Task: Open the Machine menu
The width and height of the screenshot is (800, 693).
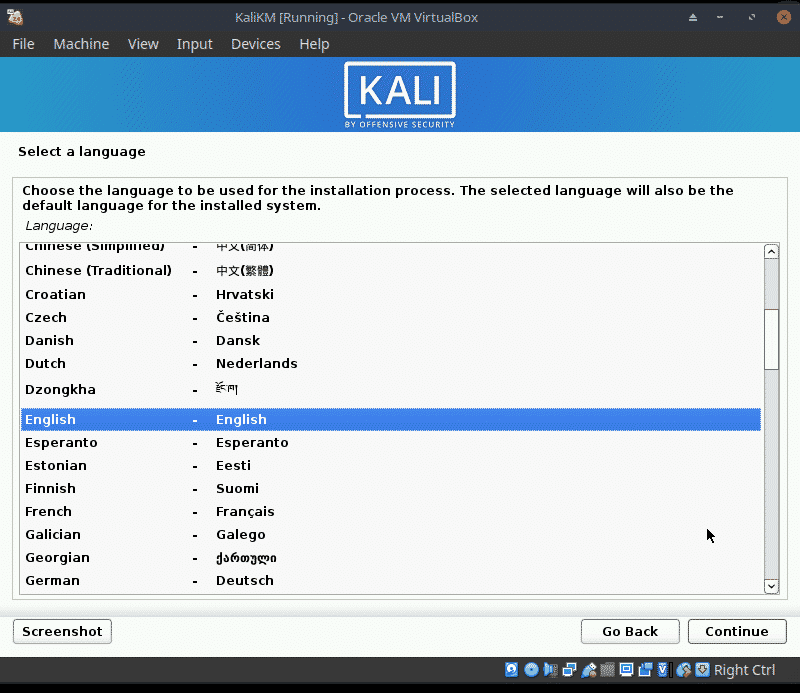Action: (x=81, y=44)
